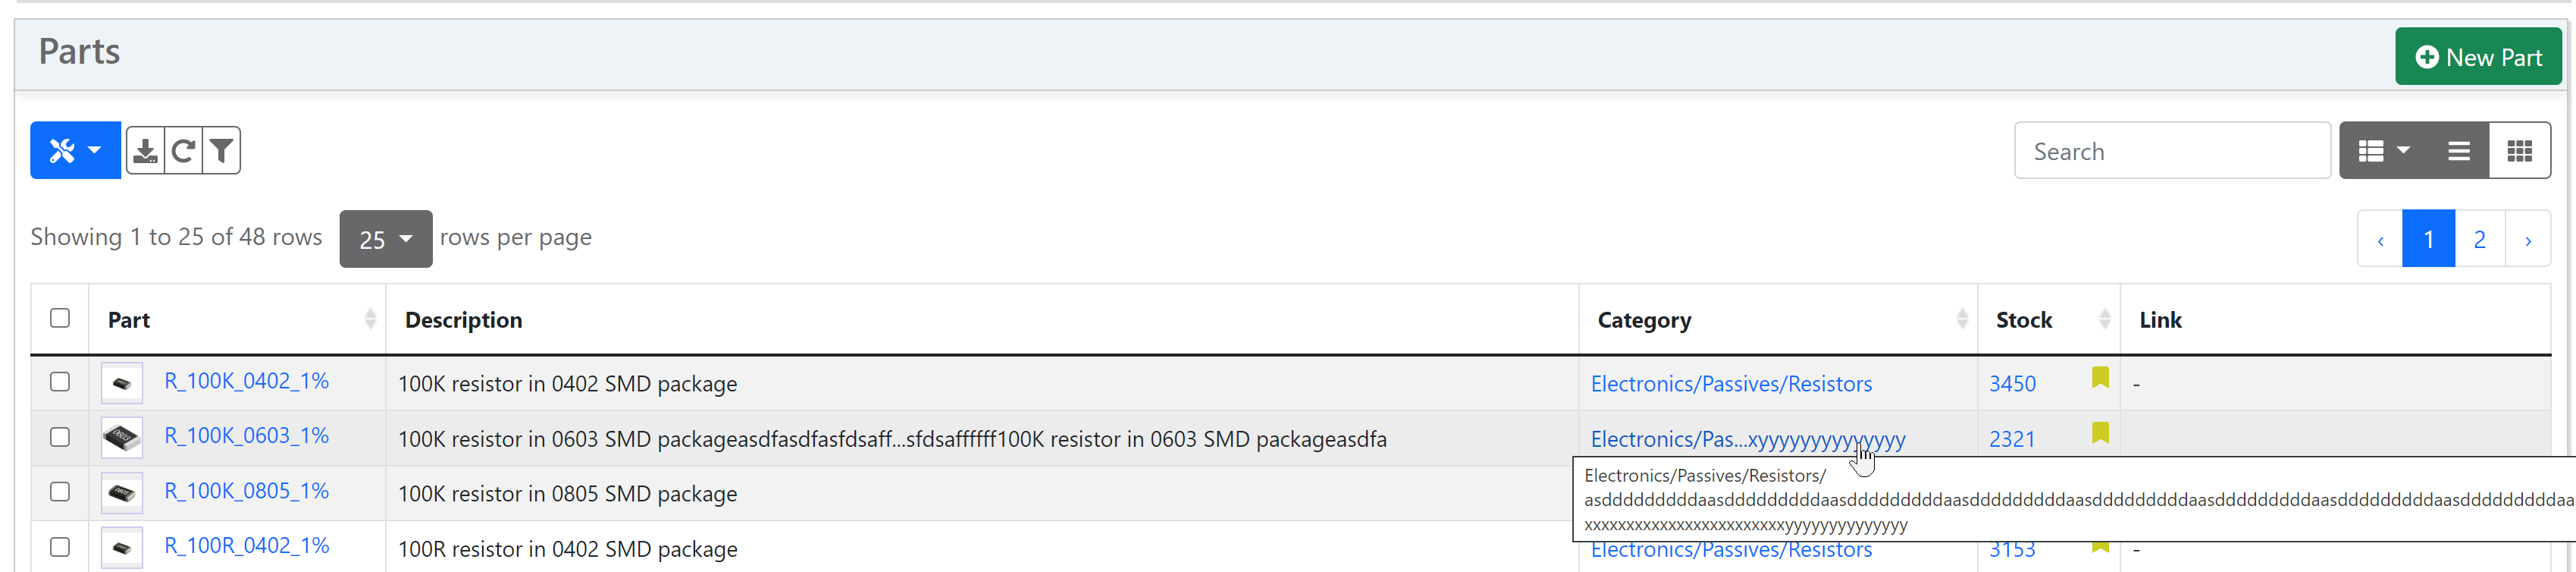
Task: Open the tools action menu
Action: [63, 150]
